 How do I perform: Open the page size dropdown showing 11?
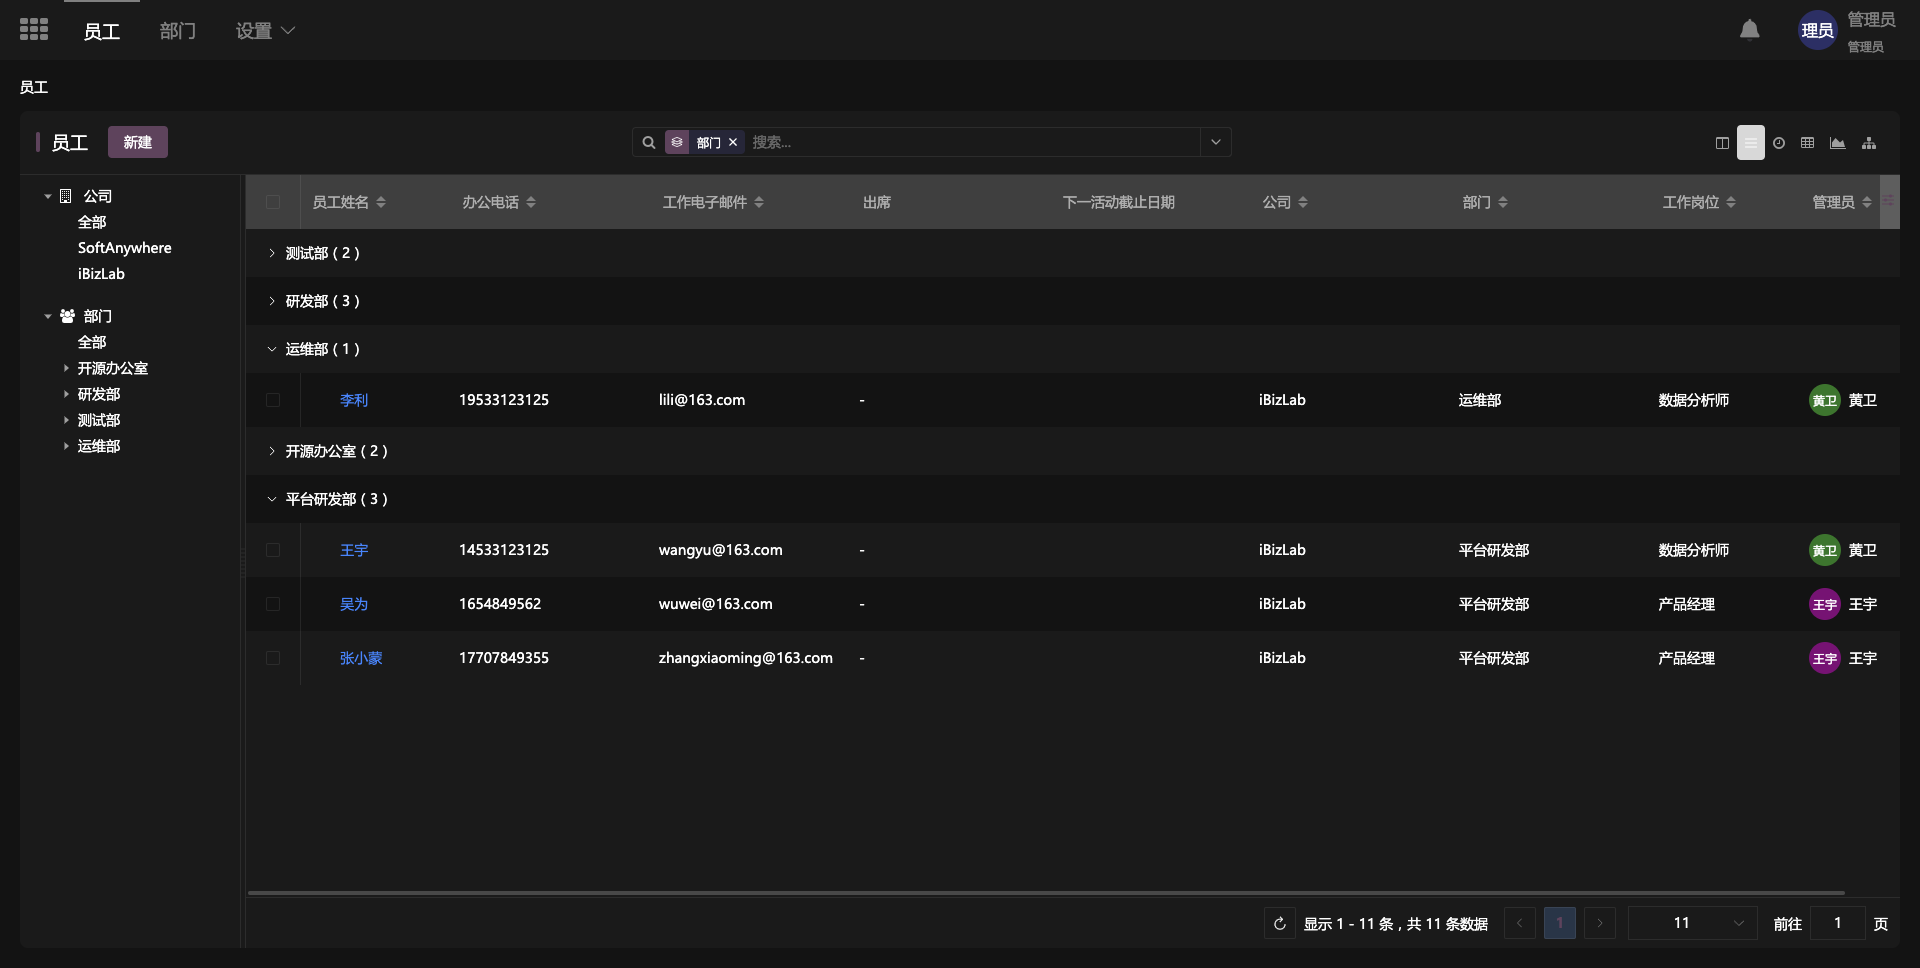click(1692, 923)
